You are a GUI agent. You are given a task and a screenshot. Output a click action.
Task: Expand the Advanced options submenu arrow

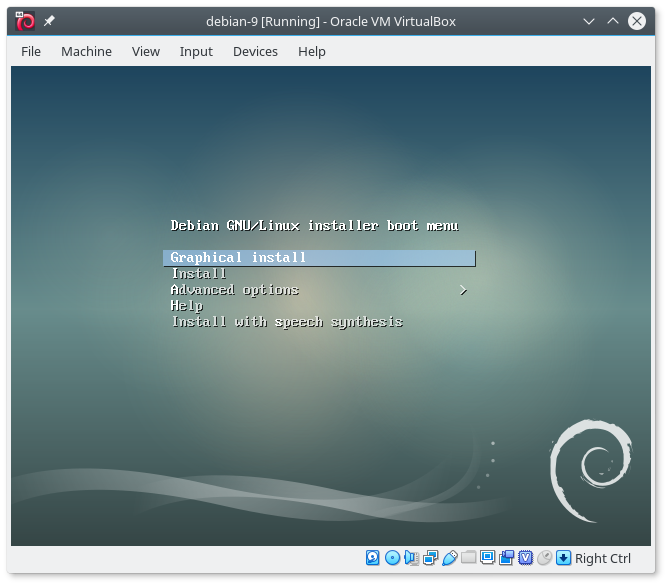[463, 290]
